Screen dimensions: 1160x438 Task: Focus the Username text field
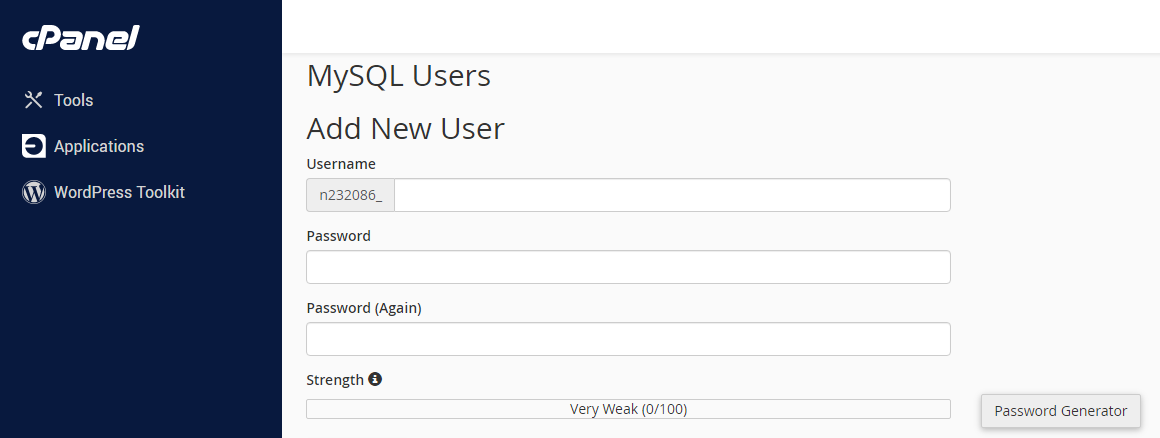coord(672,195)
